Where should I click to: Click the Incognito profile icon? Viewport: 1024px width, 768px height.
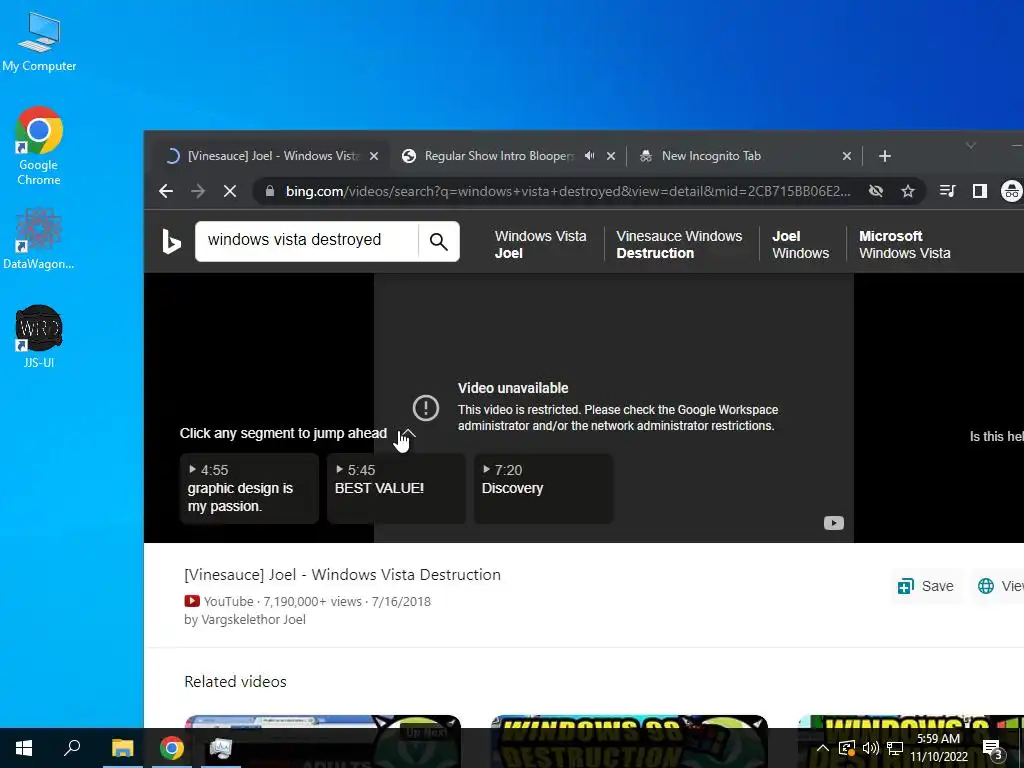(x=1012, y=191)
